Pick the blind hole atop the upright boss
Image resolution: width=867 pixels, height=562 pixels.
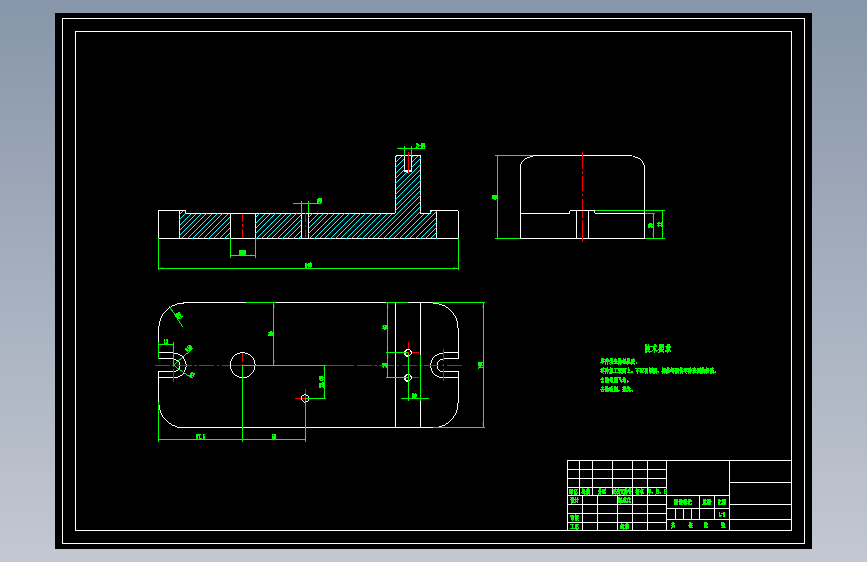click(x=408, y=163)
